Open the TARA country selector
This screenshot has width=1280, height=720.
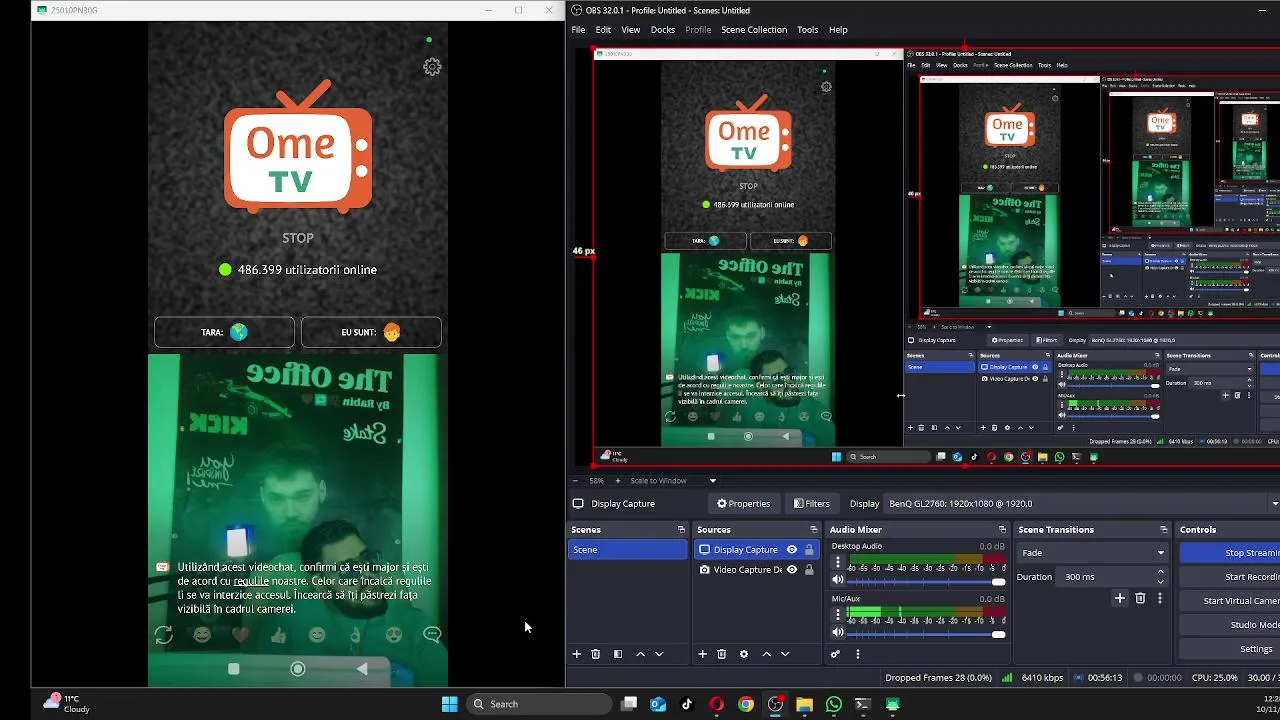pos(224,332)
